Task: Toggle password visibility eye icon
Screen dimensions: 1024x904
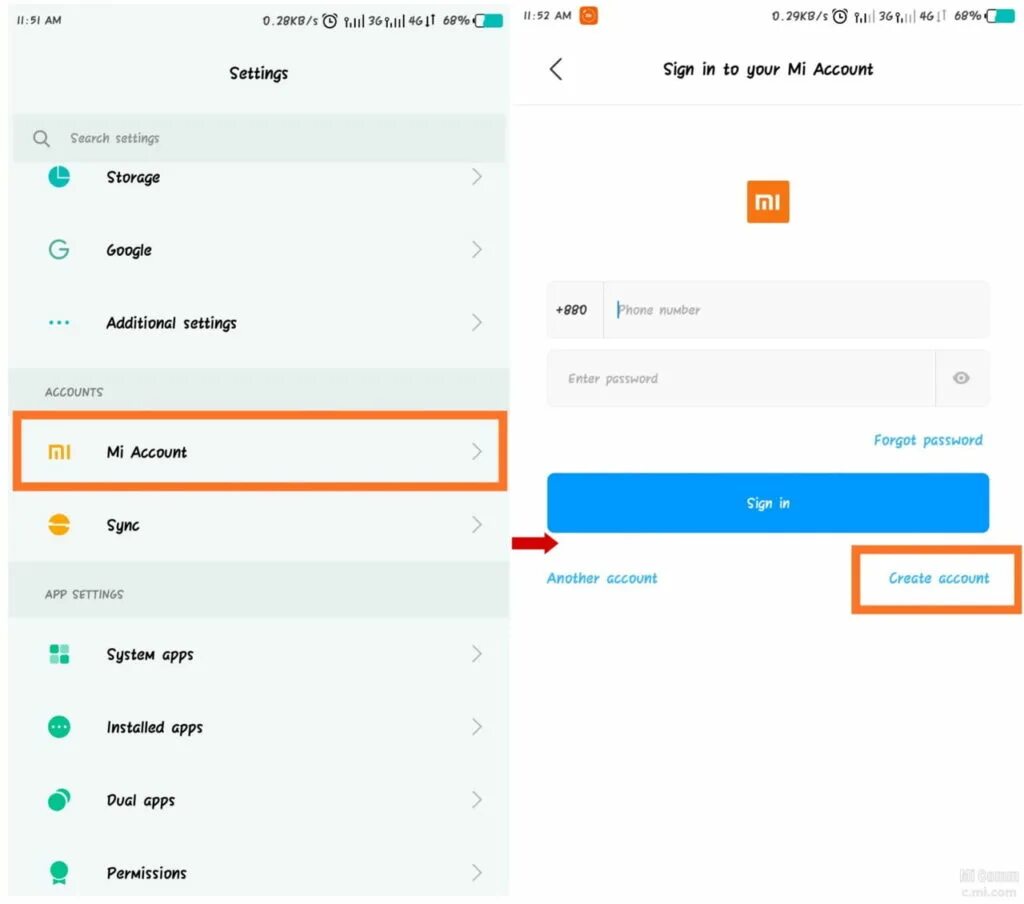Action: pos(961,378)
